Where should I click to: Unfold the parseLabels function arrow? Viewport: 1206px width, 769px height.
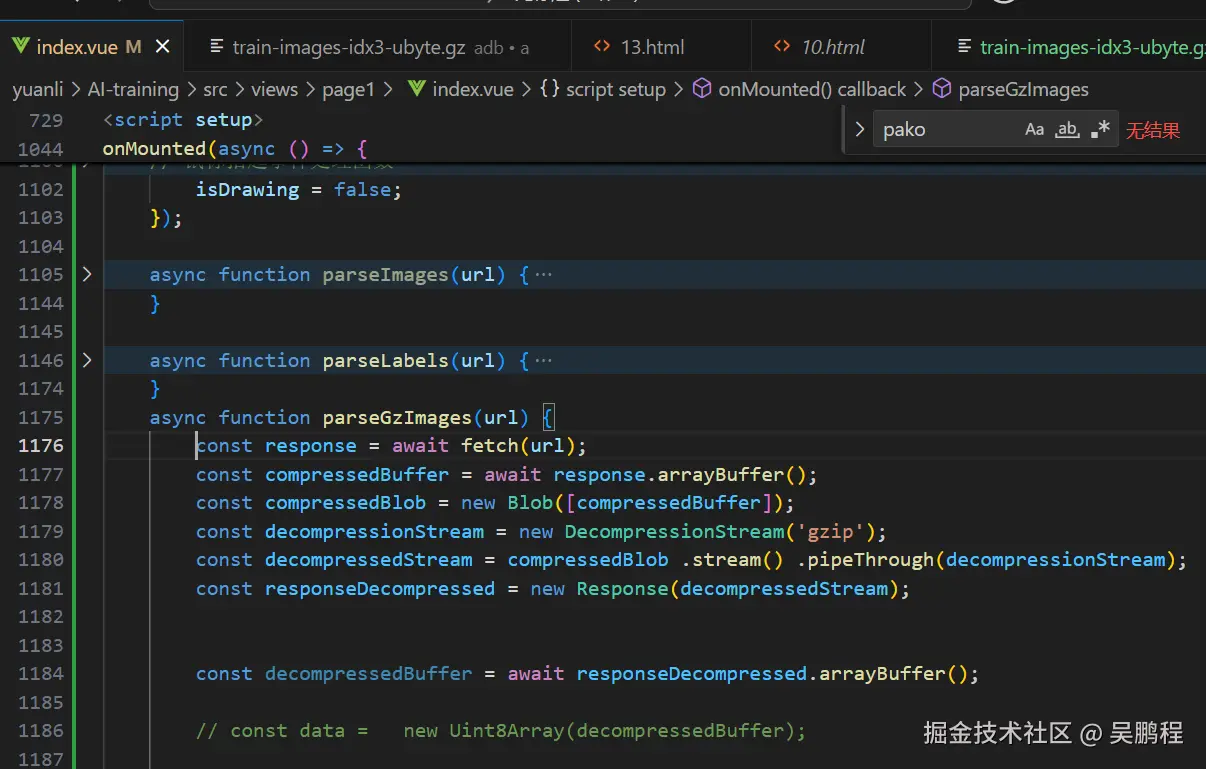tap(87, 360)
